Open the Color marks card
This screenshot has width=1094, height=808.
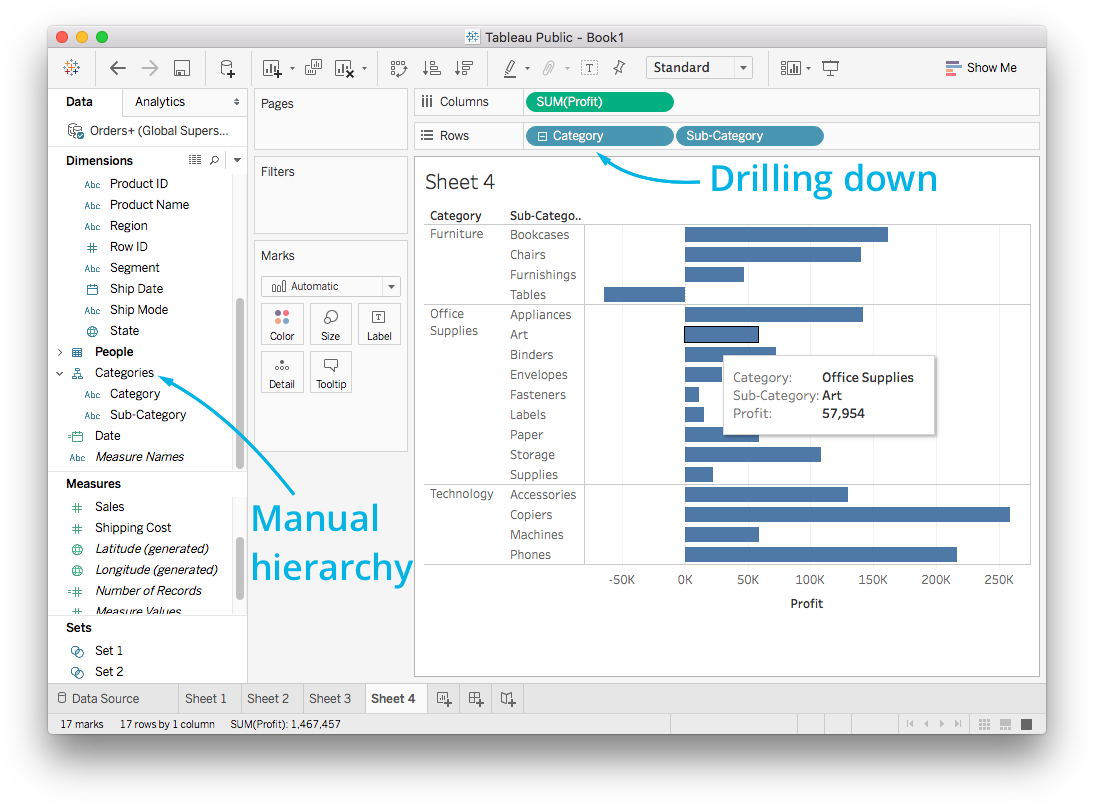pos(282,324)
